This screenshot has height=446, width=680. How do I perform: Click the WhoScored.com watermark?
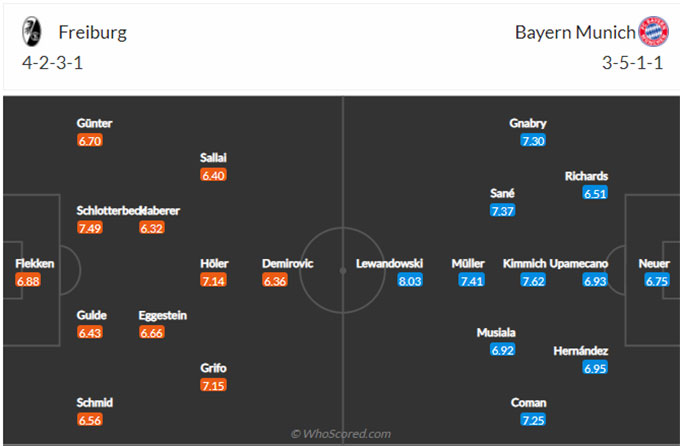click(x=340, y=433)
